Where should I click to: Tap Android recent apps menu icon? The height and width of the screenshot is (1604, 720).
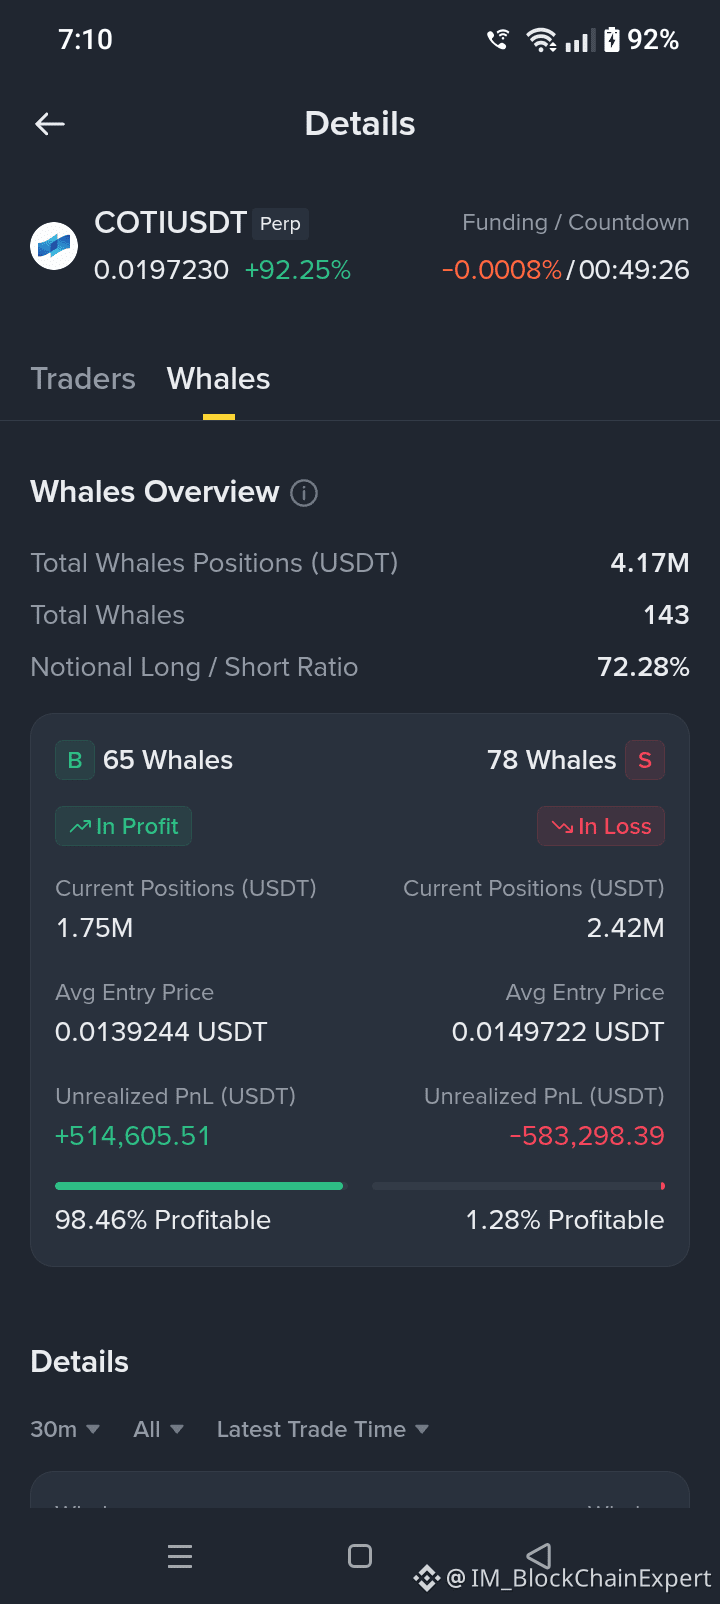[180, 1556]
